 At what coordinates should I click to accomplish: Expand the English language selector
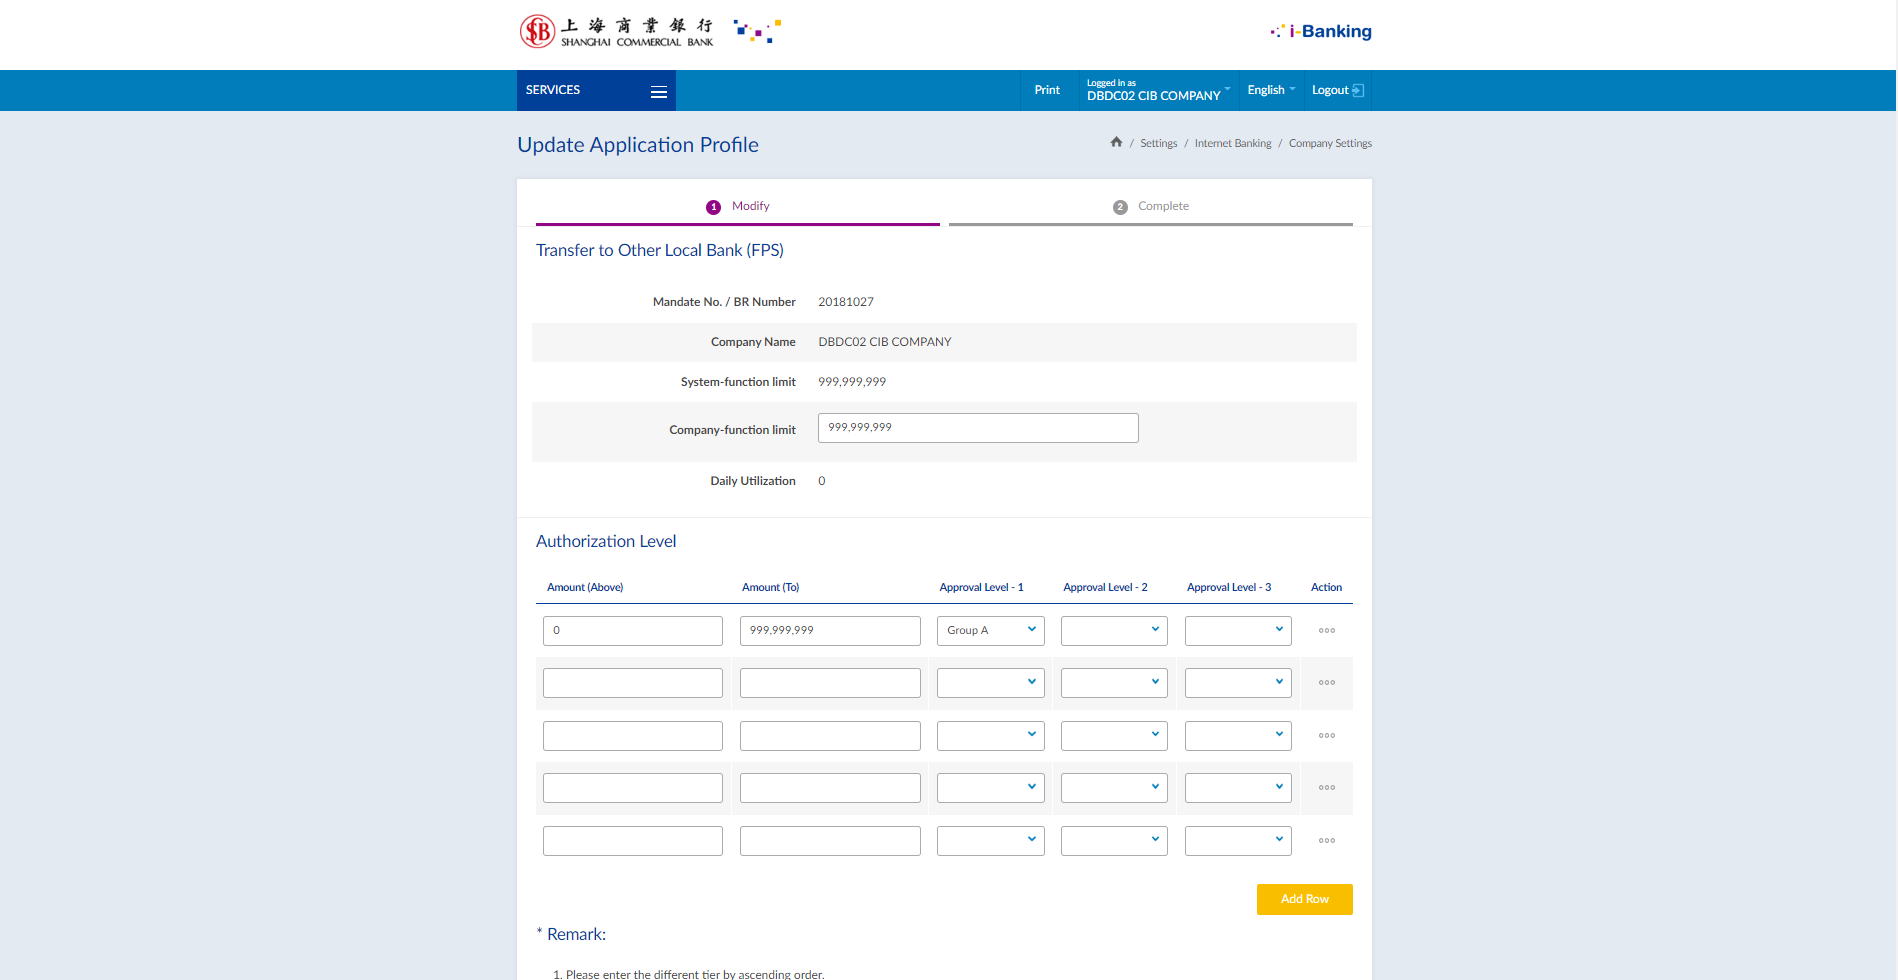1270,90
